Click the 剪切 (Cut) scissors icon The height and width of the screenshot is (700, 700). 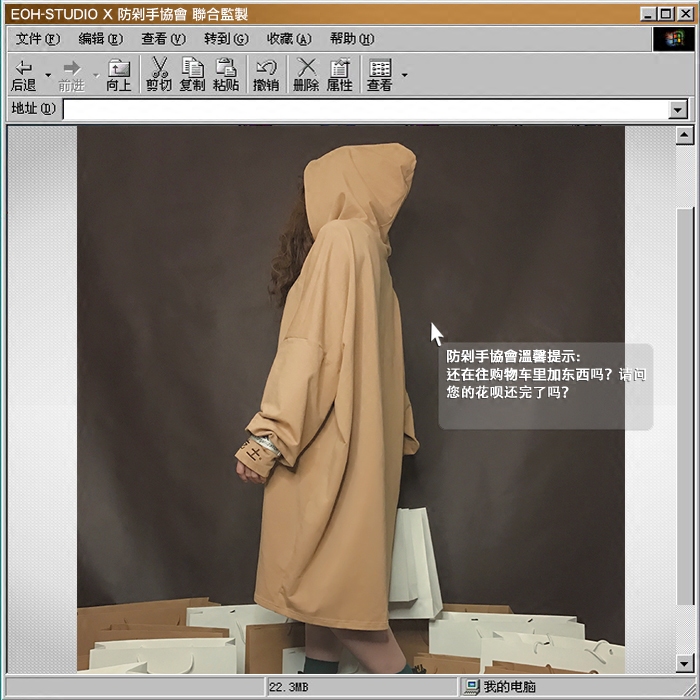point(159,74)
